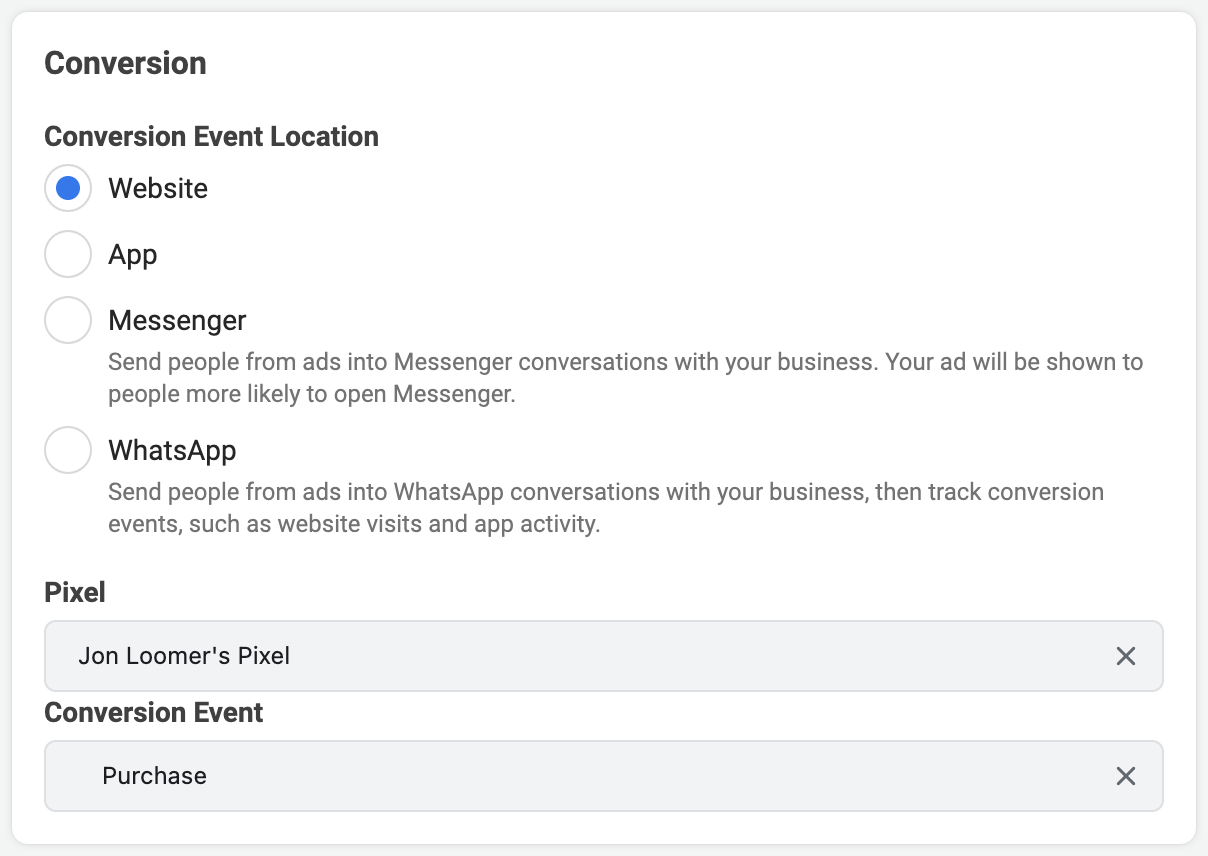Click the Conversion section heading
This screenshot has height=856, width=1208.
coord(126,63)
